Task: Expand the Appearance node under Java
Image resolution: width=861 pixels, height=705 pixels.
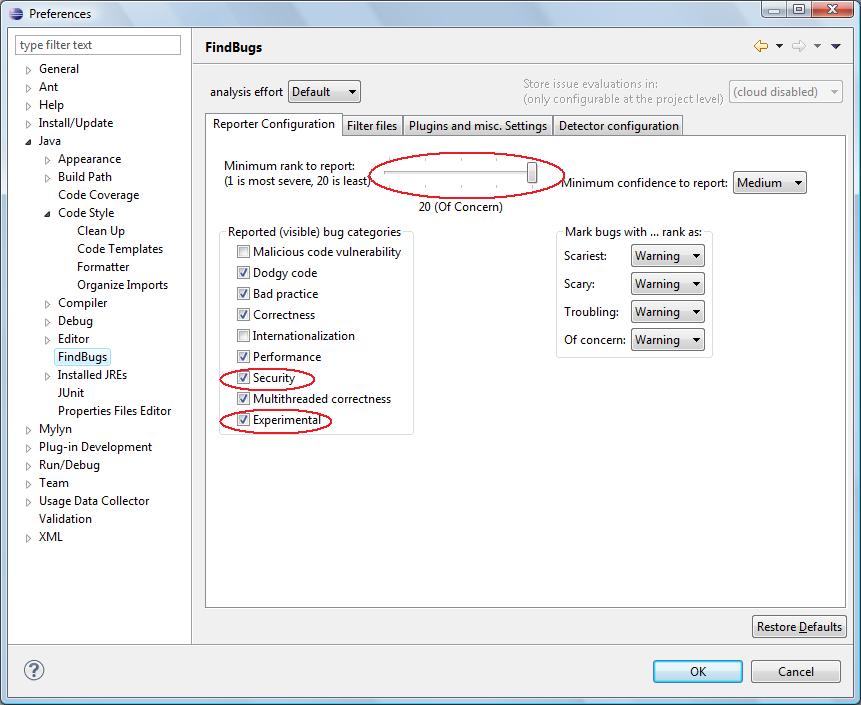Action: coord(48,160)
